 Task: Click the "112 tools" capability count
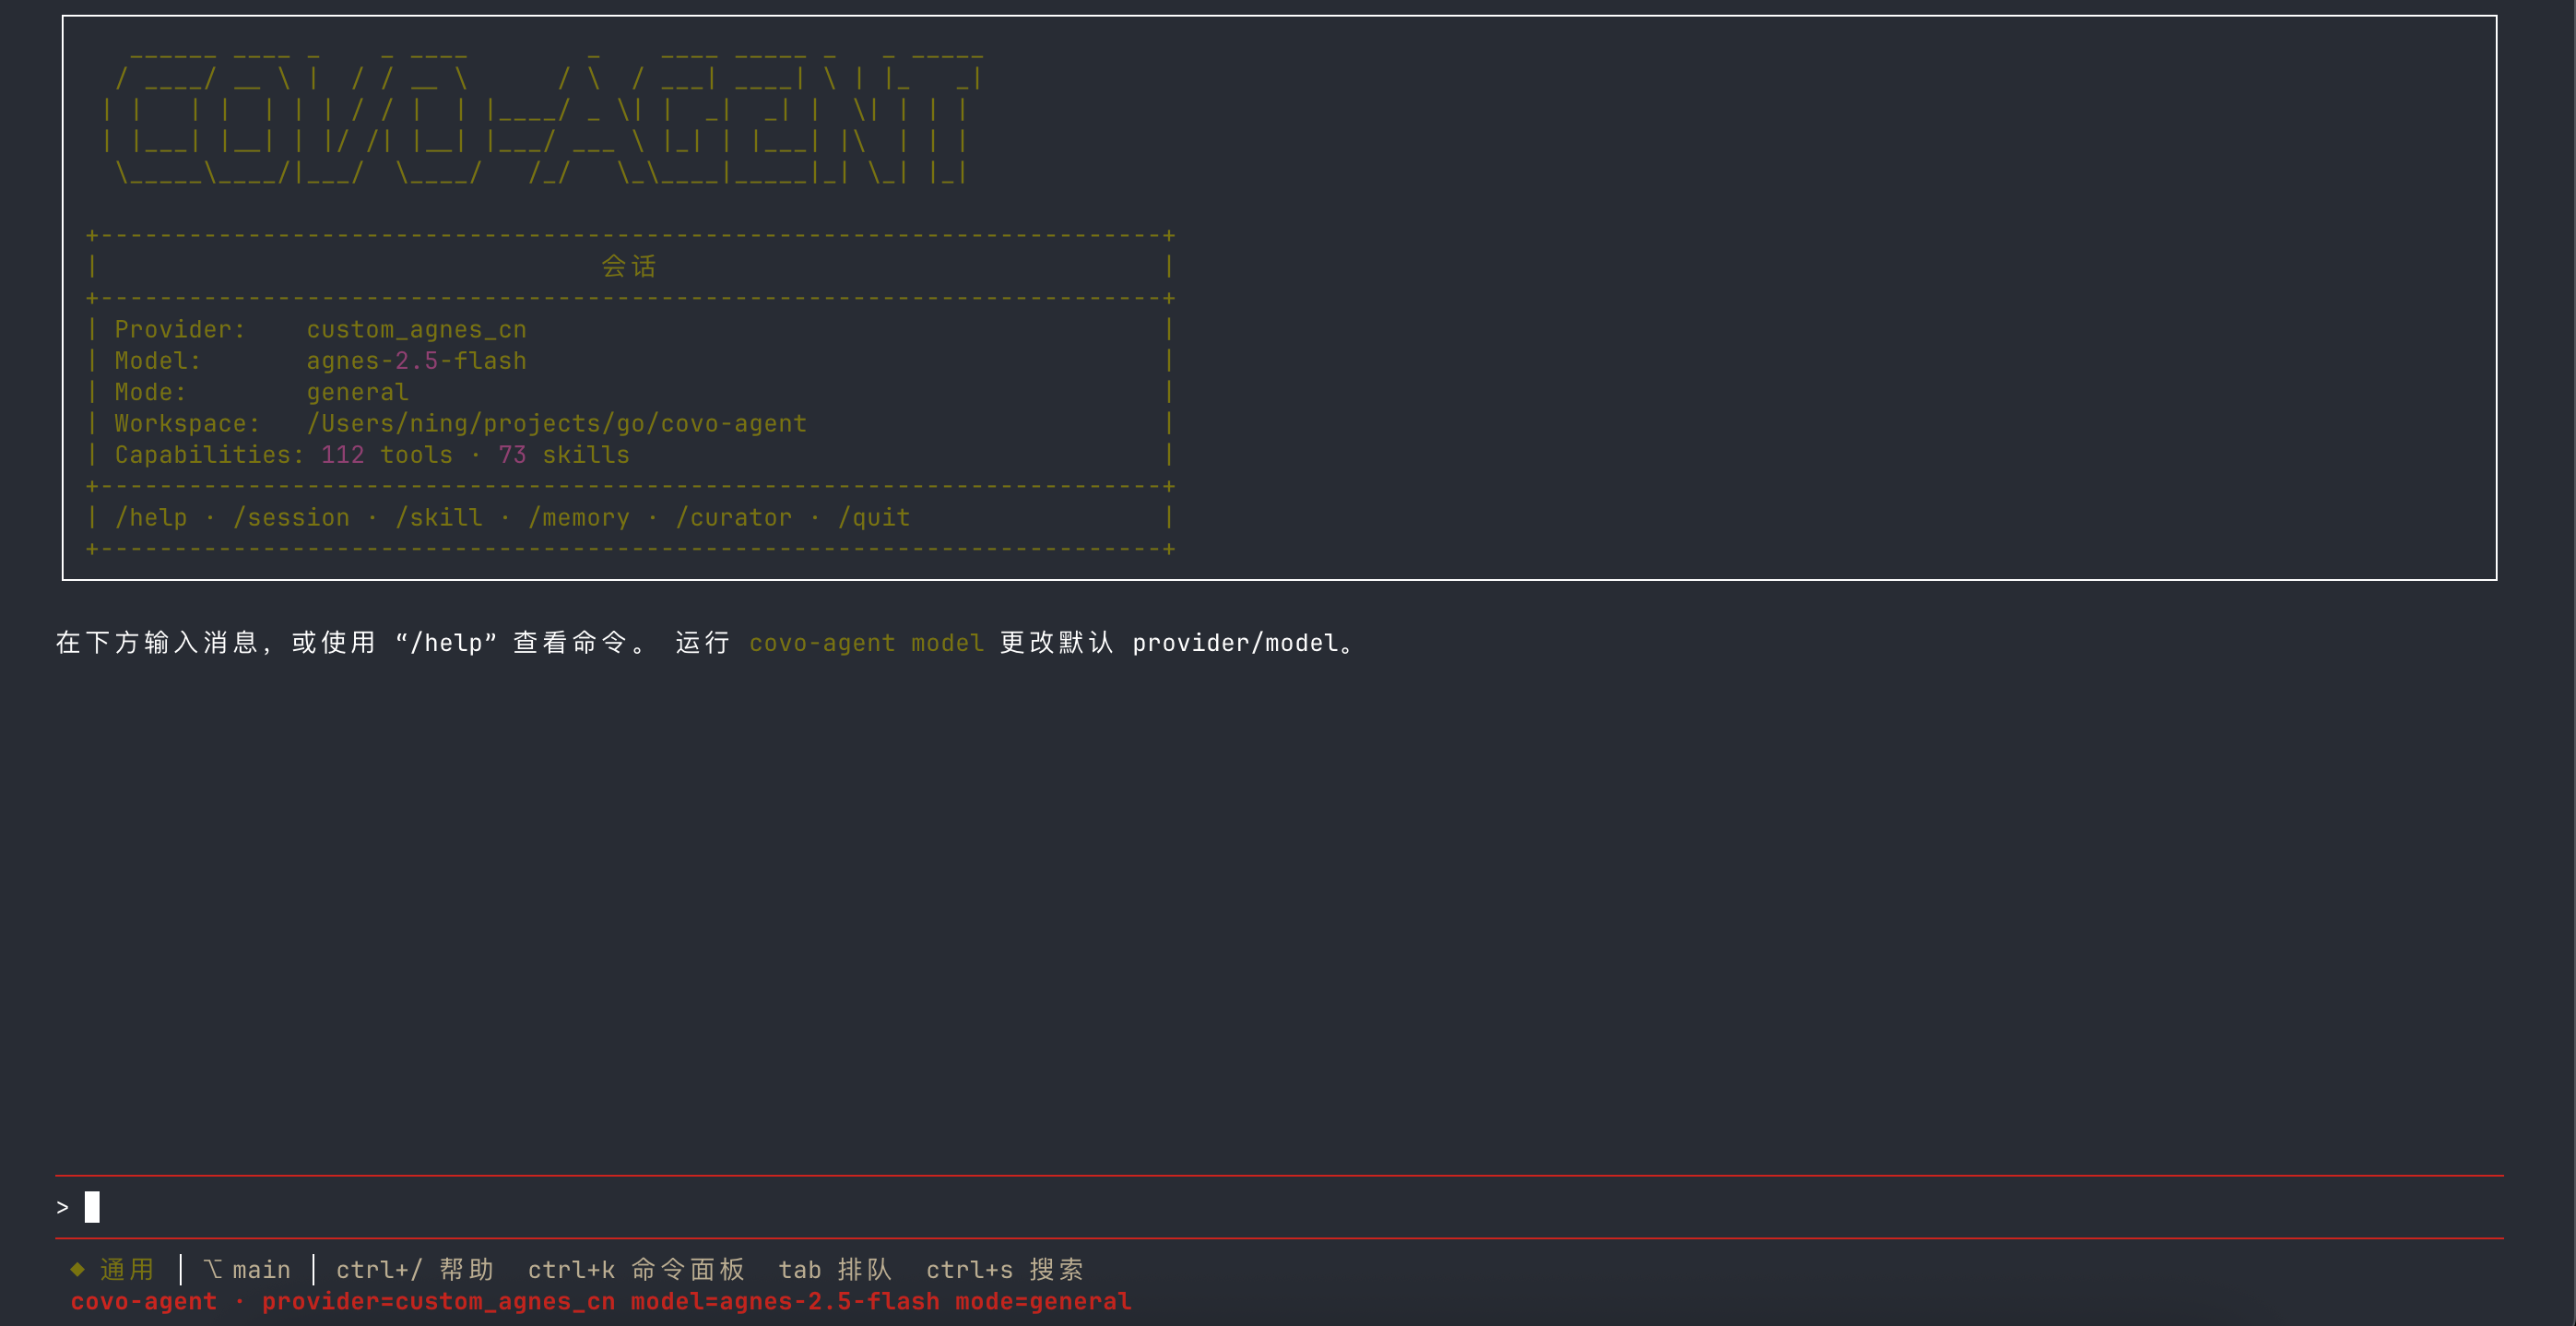click(x=387, y=455)
